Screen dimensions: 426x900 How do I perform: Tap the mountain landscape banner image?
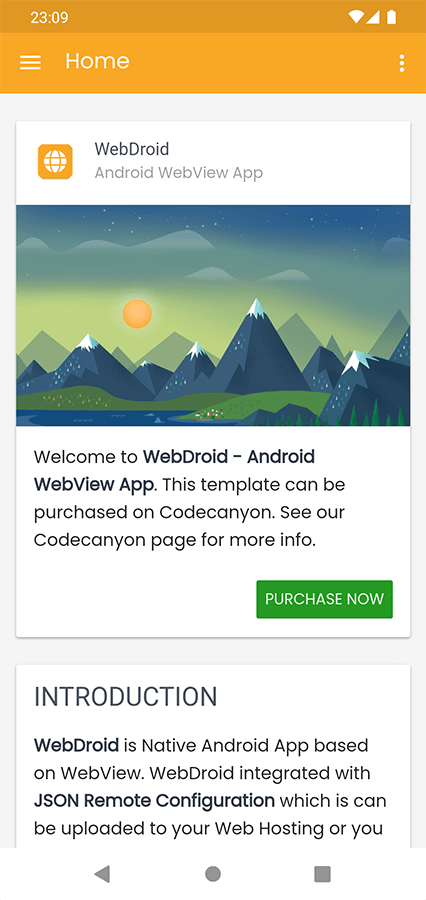(x=213, y=315)
